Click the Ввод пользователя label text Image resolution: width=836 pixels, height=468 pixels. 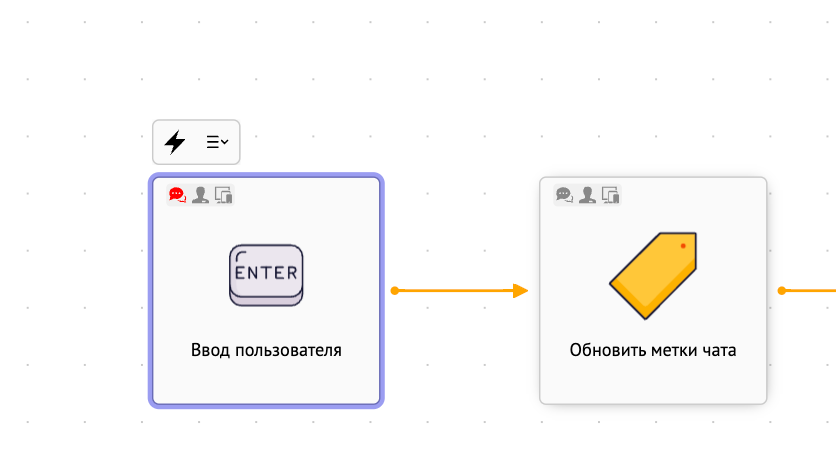266,350
